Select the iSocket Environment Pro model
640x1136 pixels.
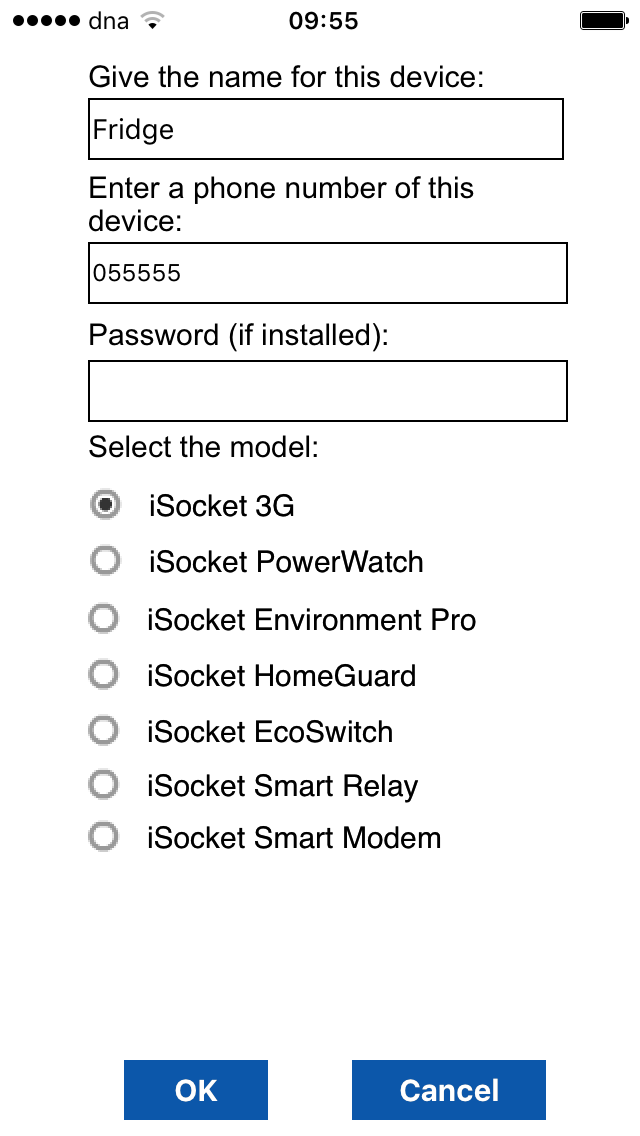[104, 618]
